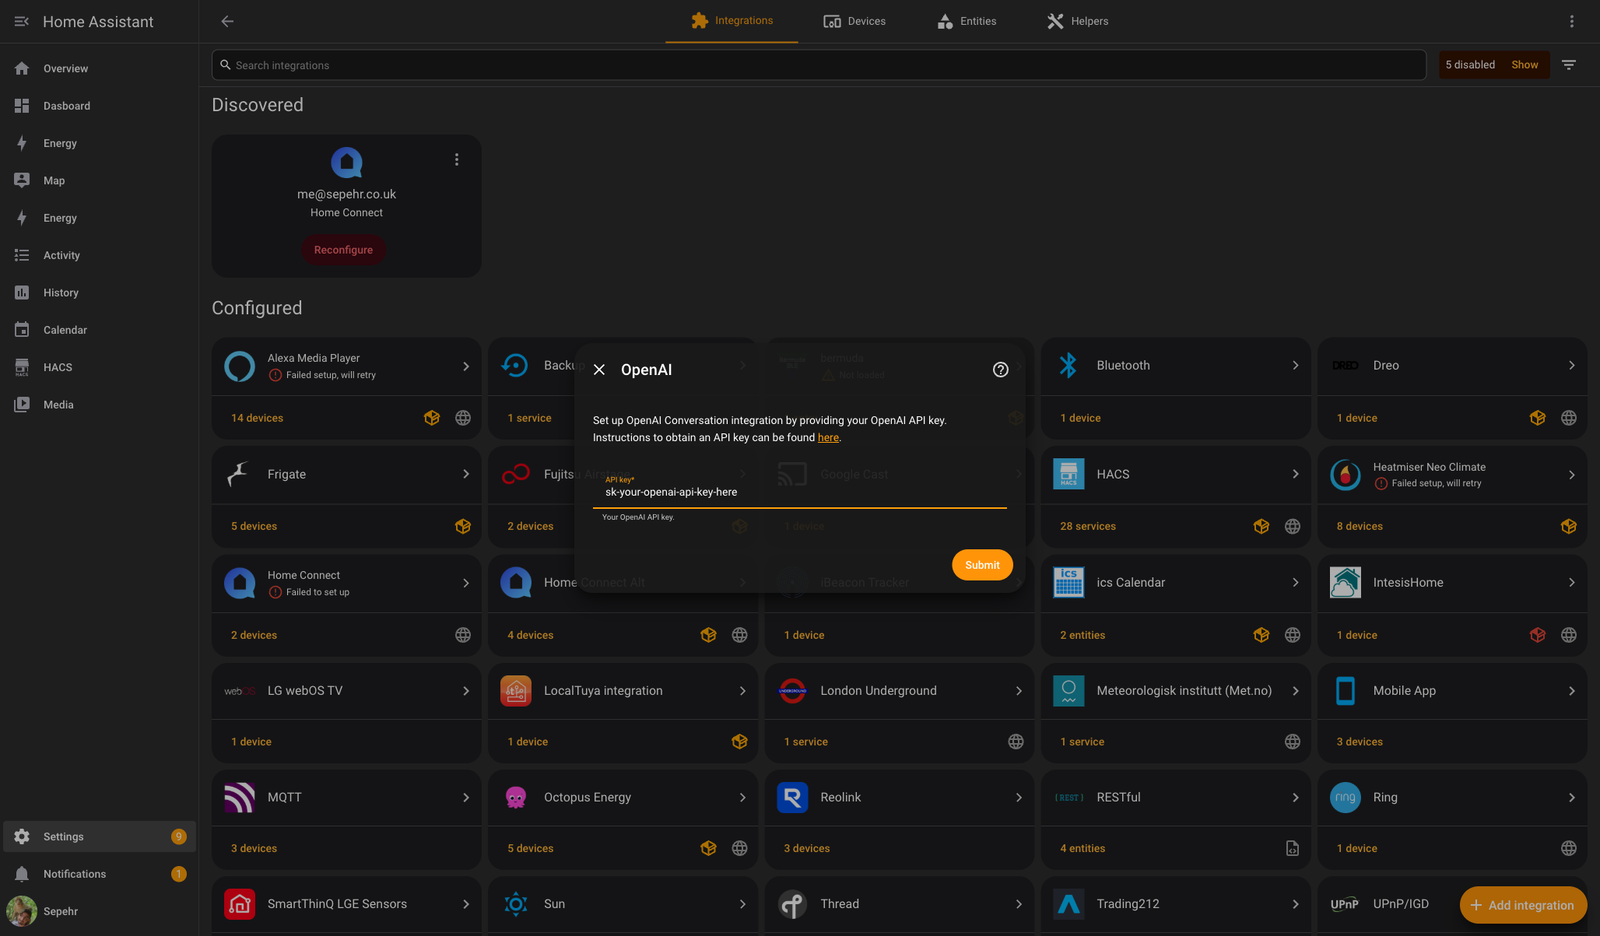Open the filter icon menu
Screen dimensions: 1600x936
point(1569,65)
